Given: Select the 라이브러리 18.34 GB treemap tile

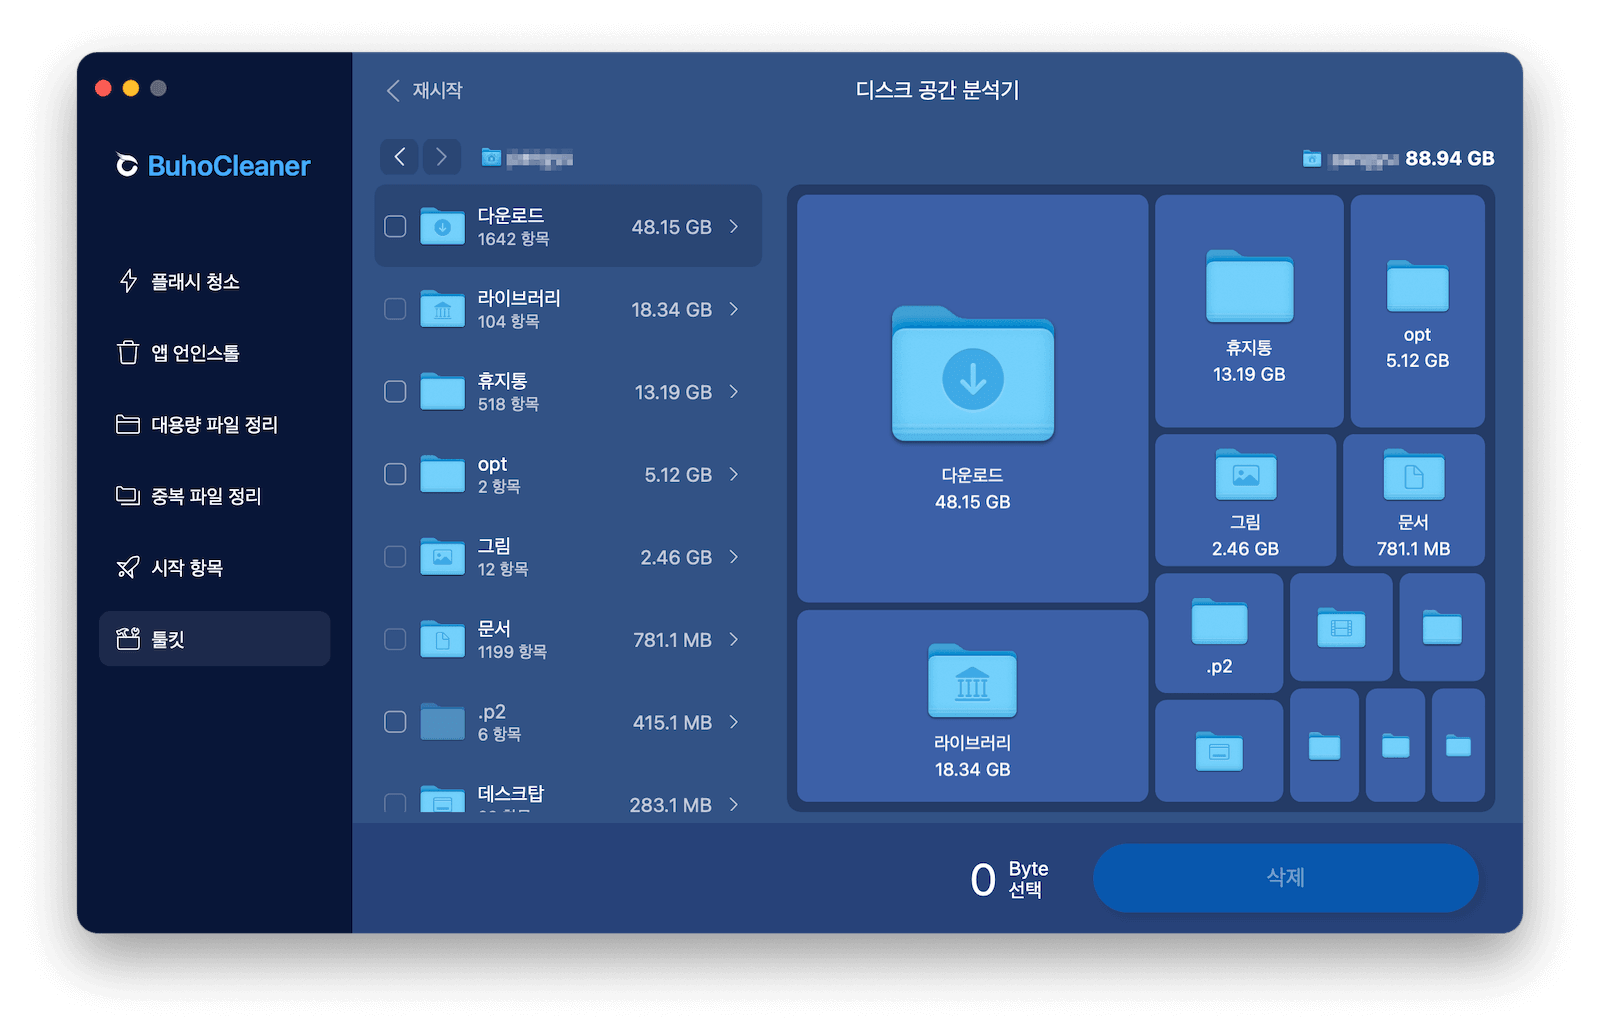Looking at the screenshot, I should pyautogui.click(x=972, y=706).
